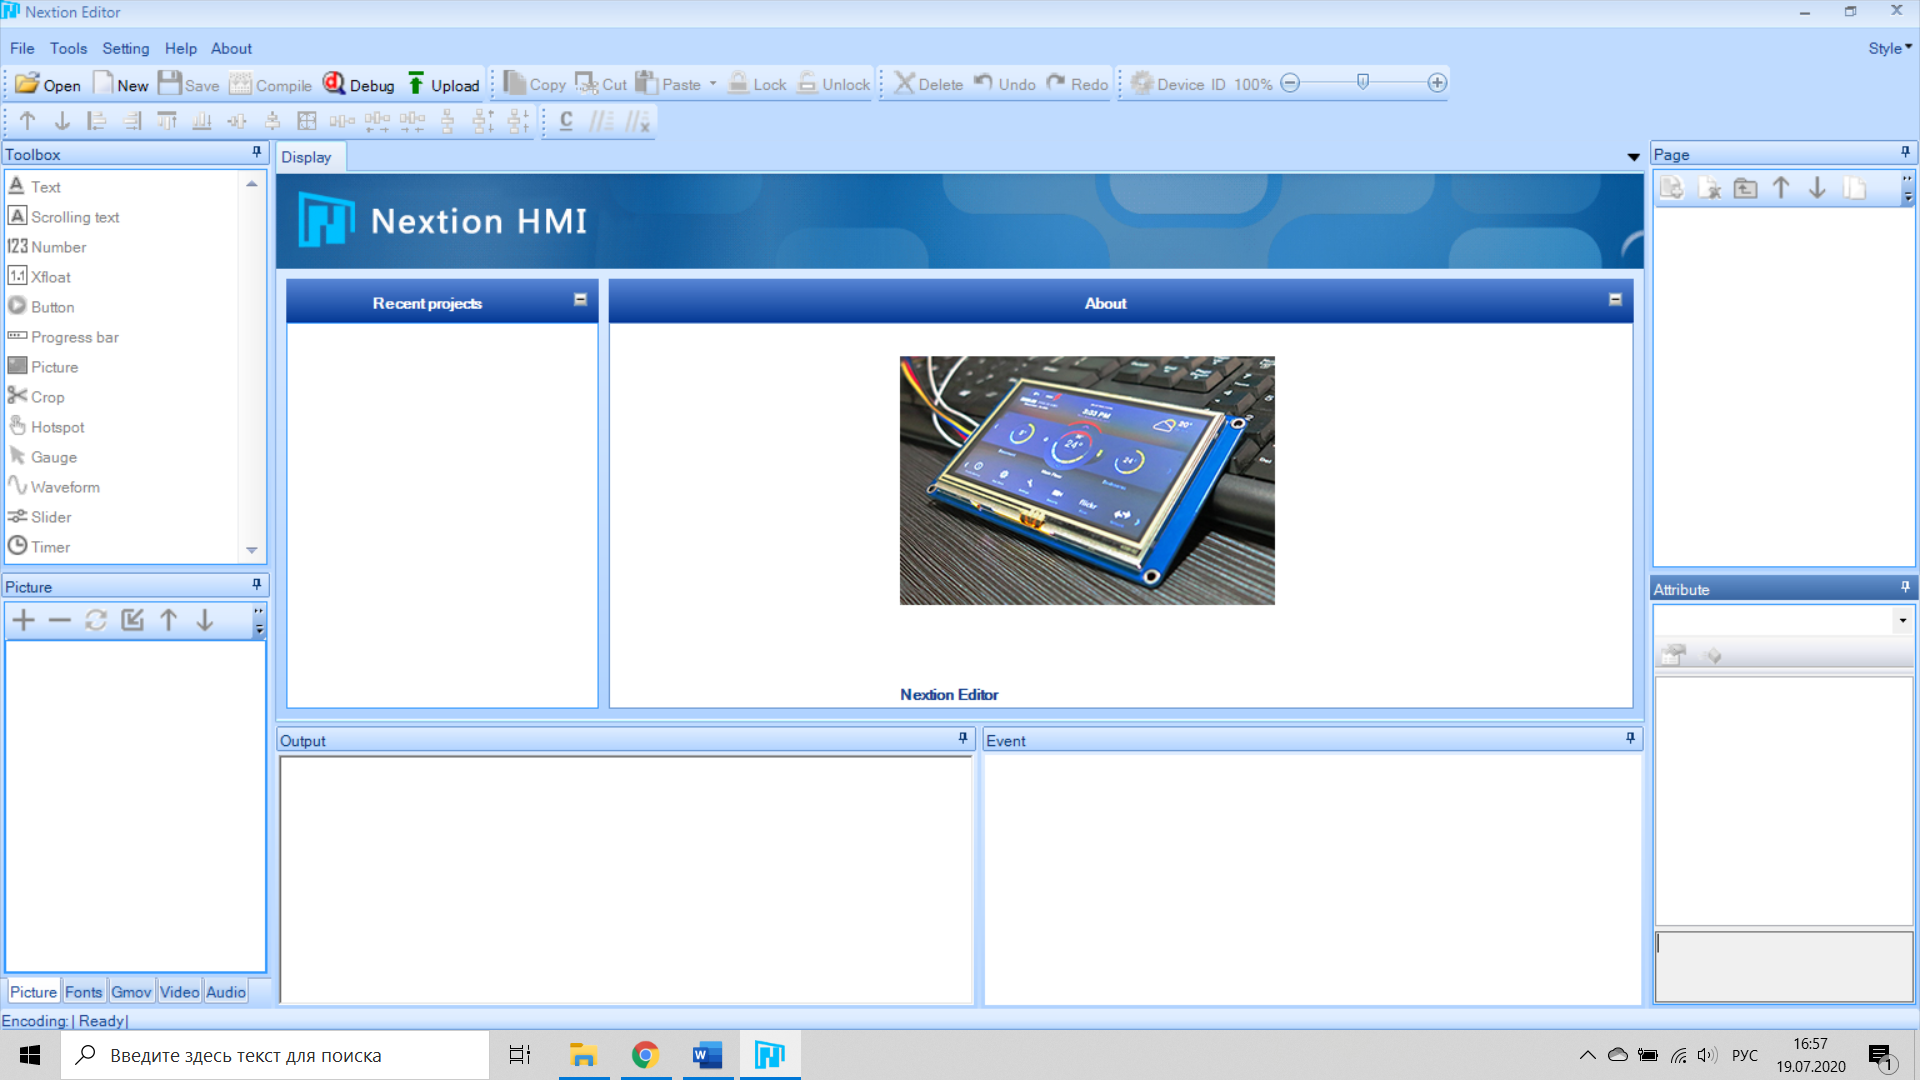Select the Waveform component
This screenshot has width=1920, height=1080.
64,487
